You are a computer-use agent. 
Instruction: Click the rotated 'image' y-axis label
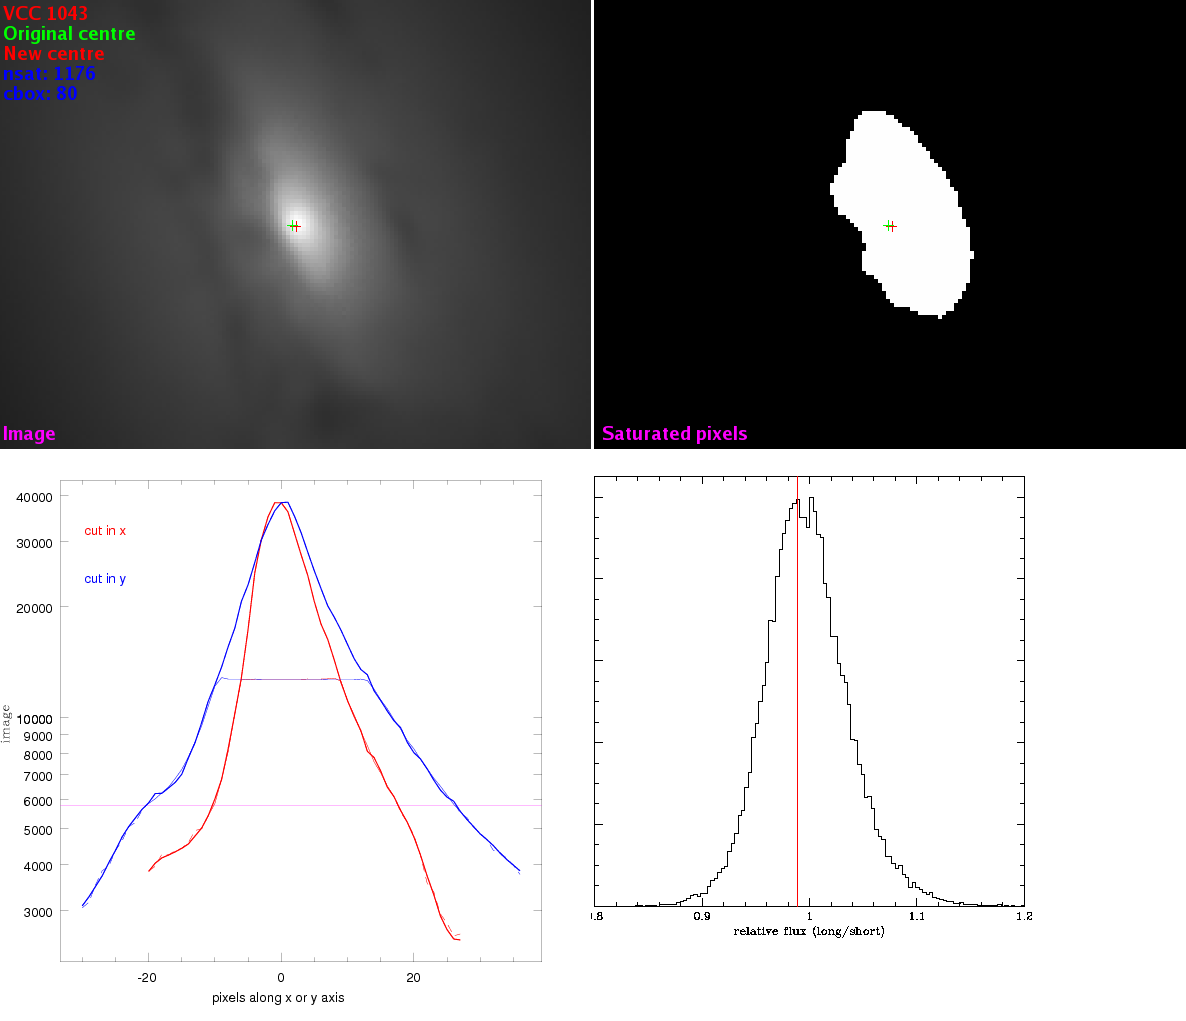tap(6, 723)
